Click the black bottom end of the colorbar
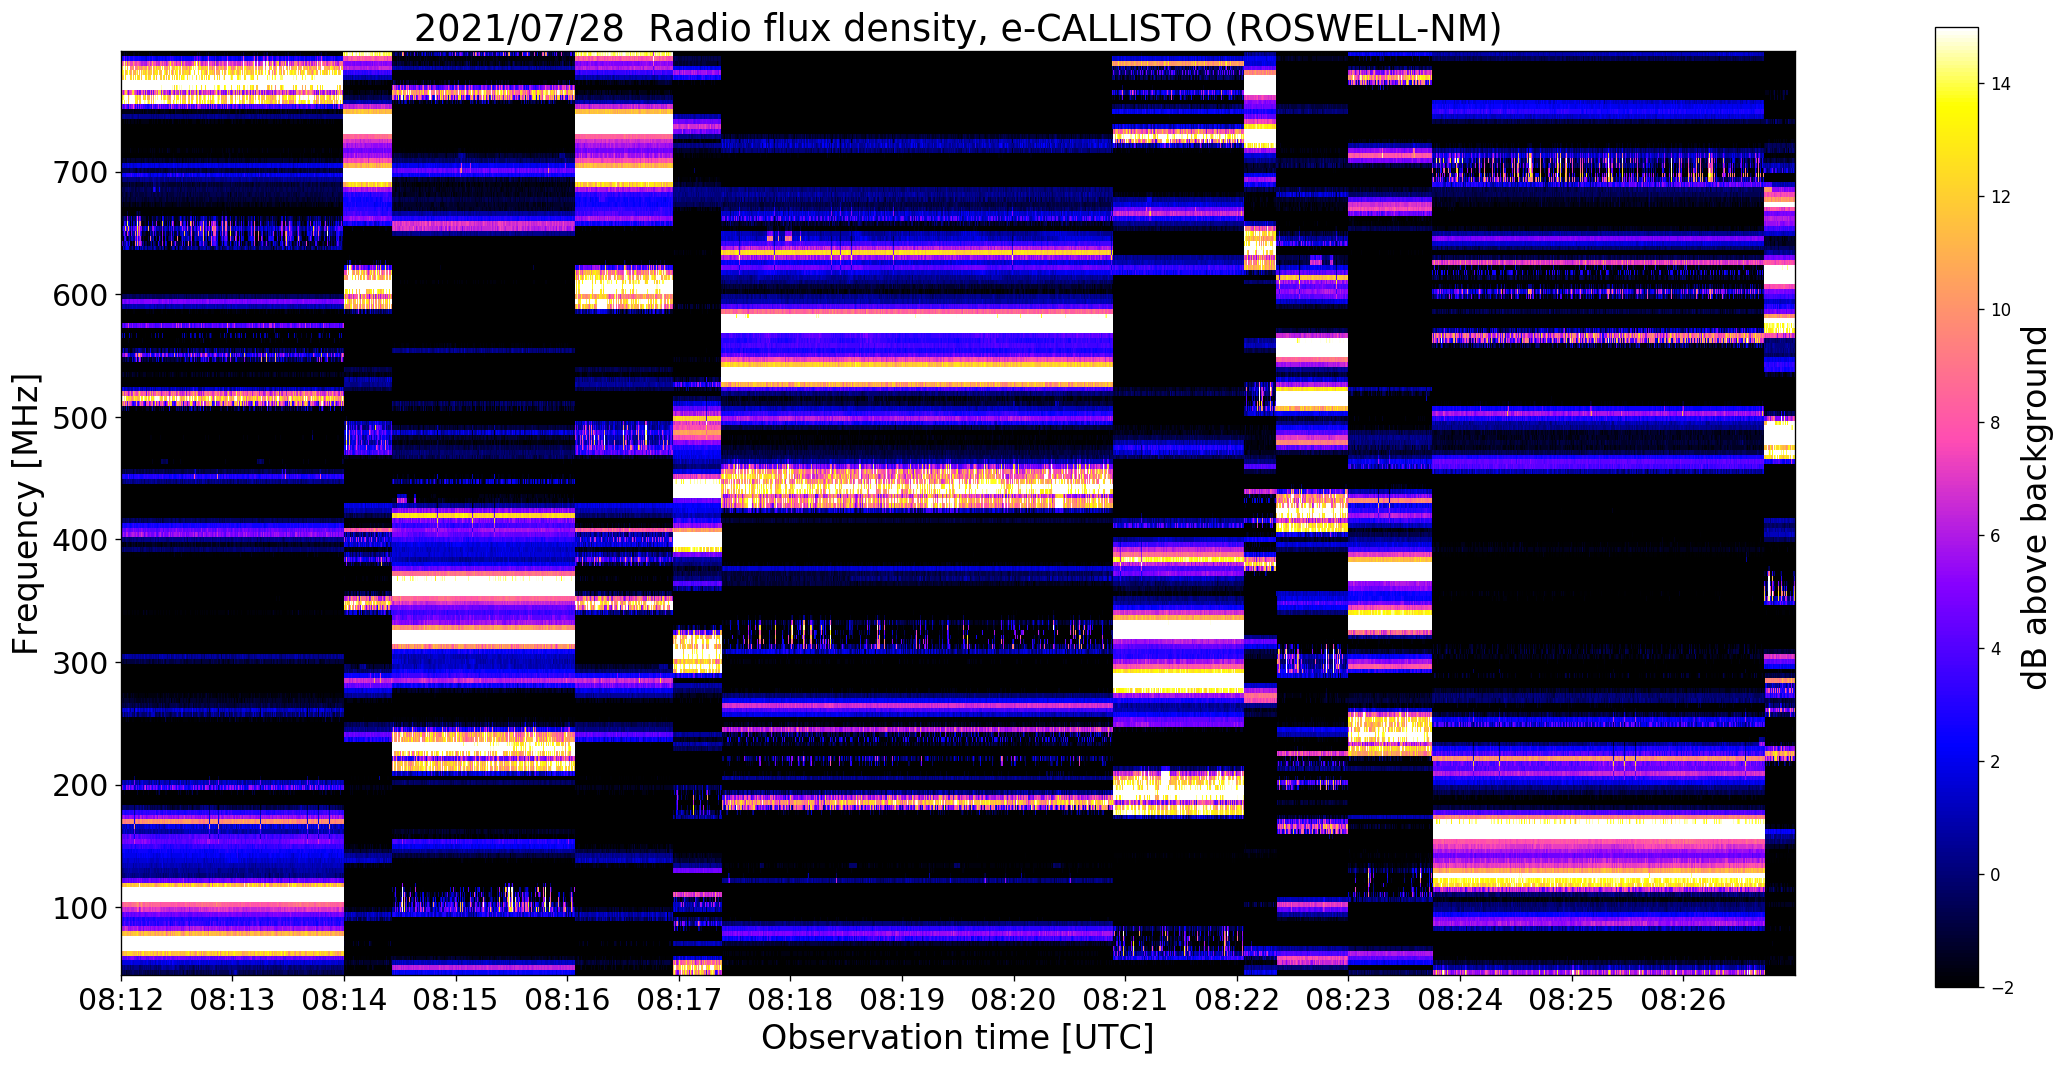This screenshot has width=2066, height=1067. tap(1957, 978)
